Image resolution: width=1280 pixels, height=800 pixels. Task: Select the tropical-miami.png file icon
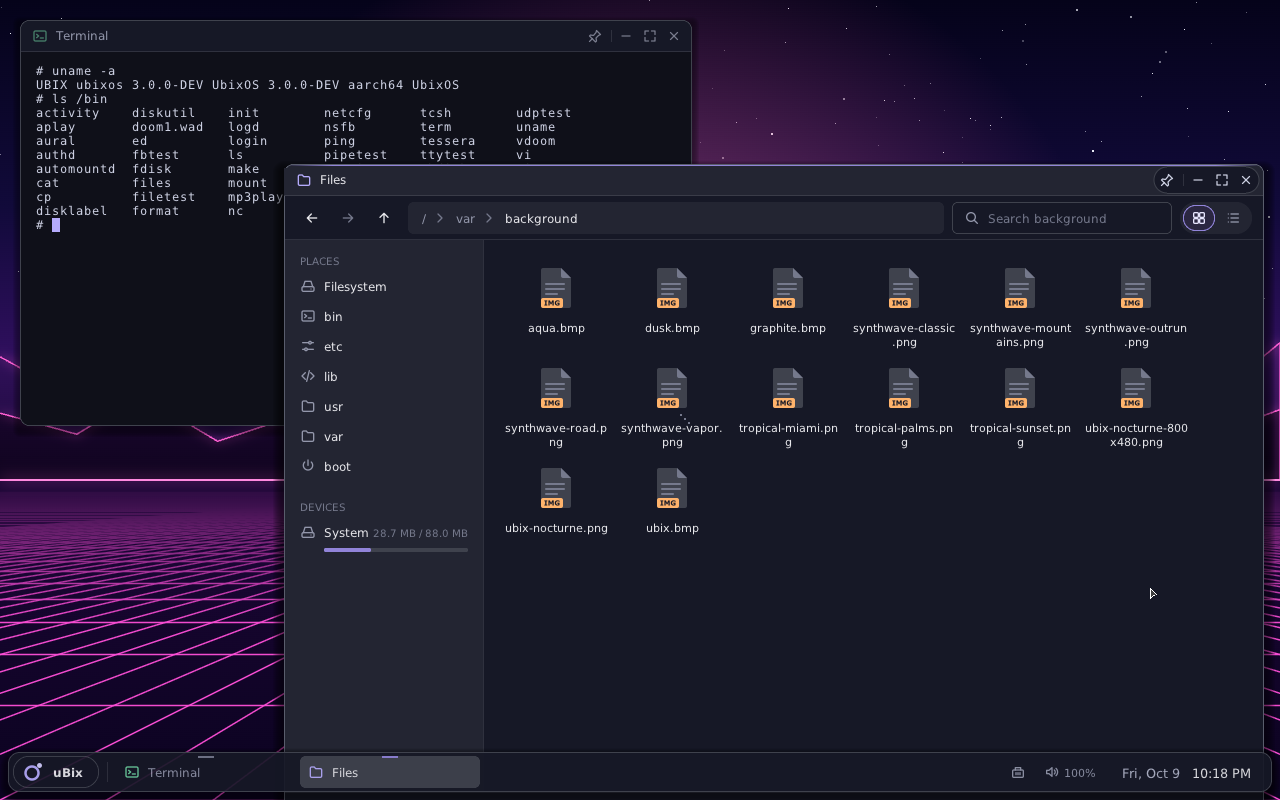788,388
